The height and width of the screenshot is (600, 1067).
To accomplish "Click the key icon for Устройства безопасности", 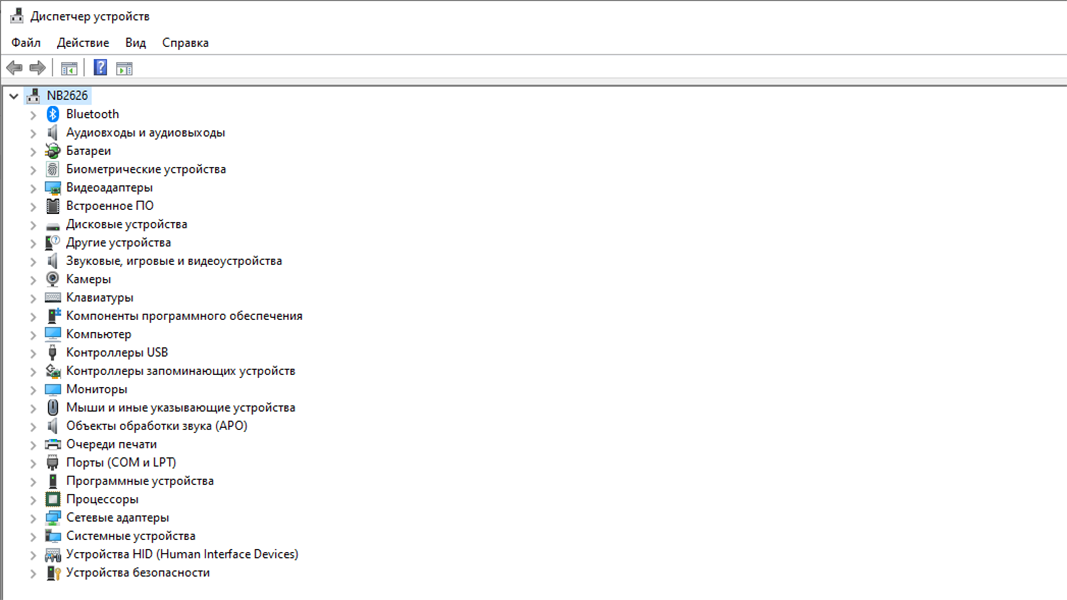I will tap(53, 573).
